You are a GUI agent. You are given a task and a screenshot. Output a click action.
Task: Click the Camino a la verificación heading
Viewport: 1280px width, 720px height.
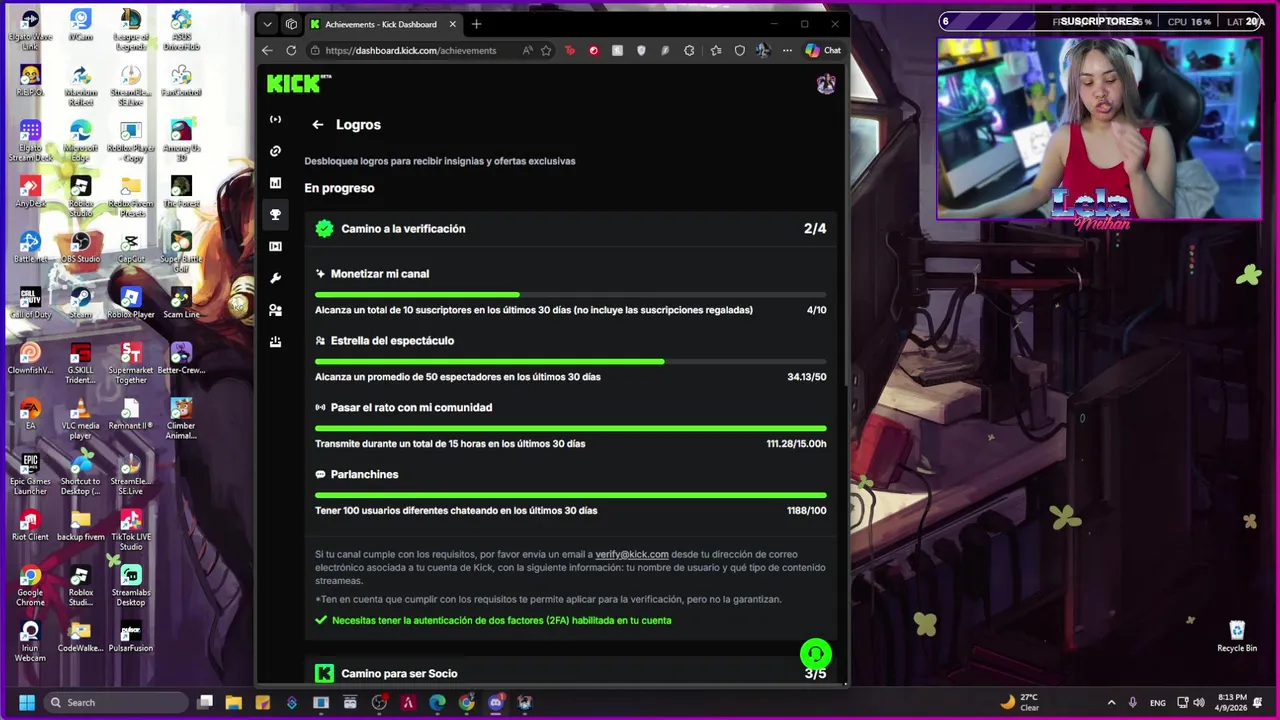[x=403, y=229]
